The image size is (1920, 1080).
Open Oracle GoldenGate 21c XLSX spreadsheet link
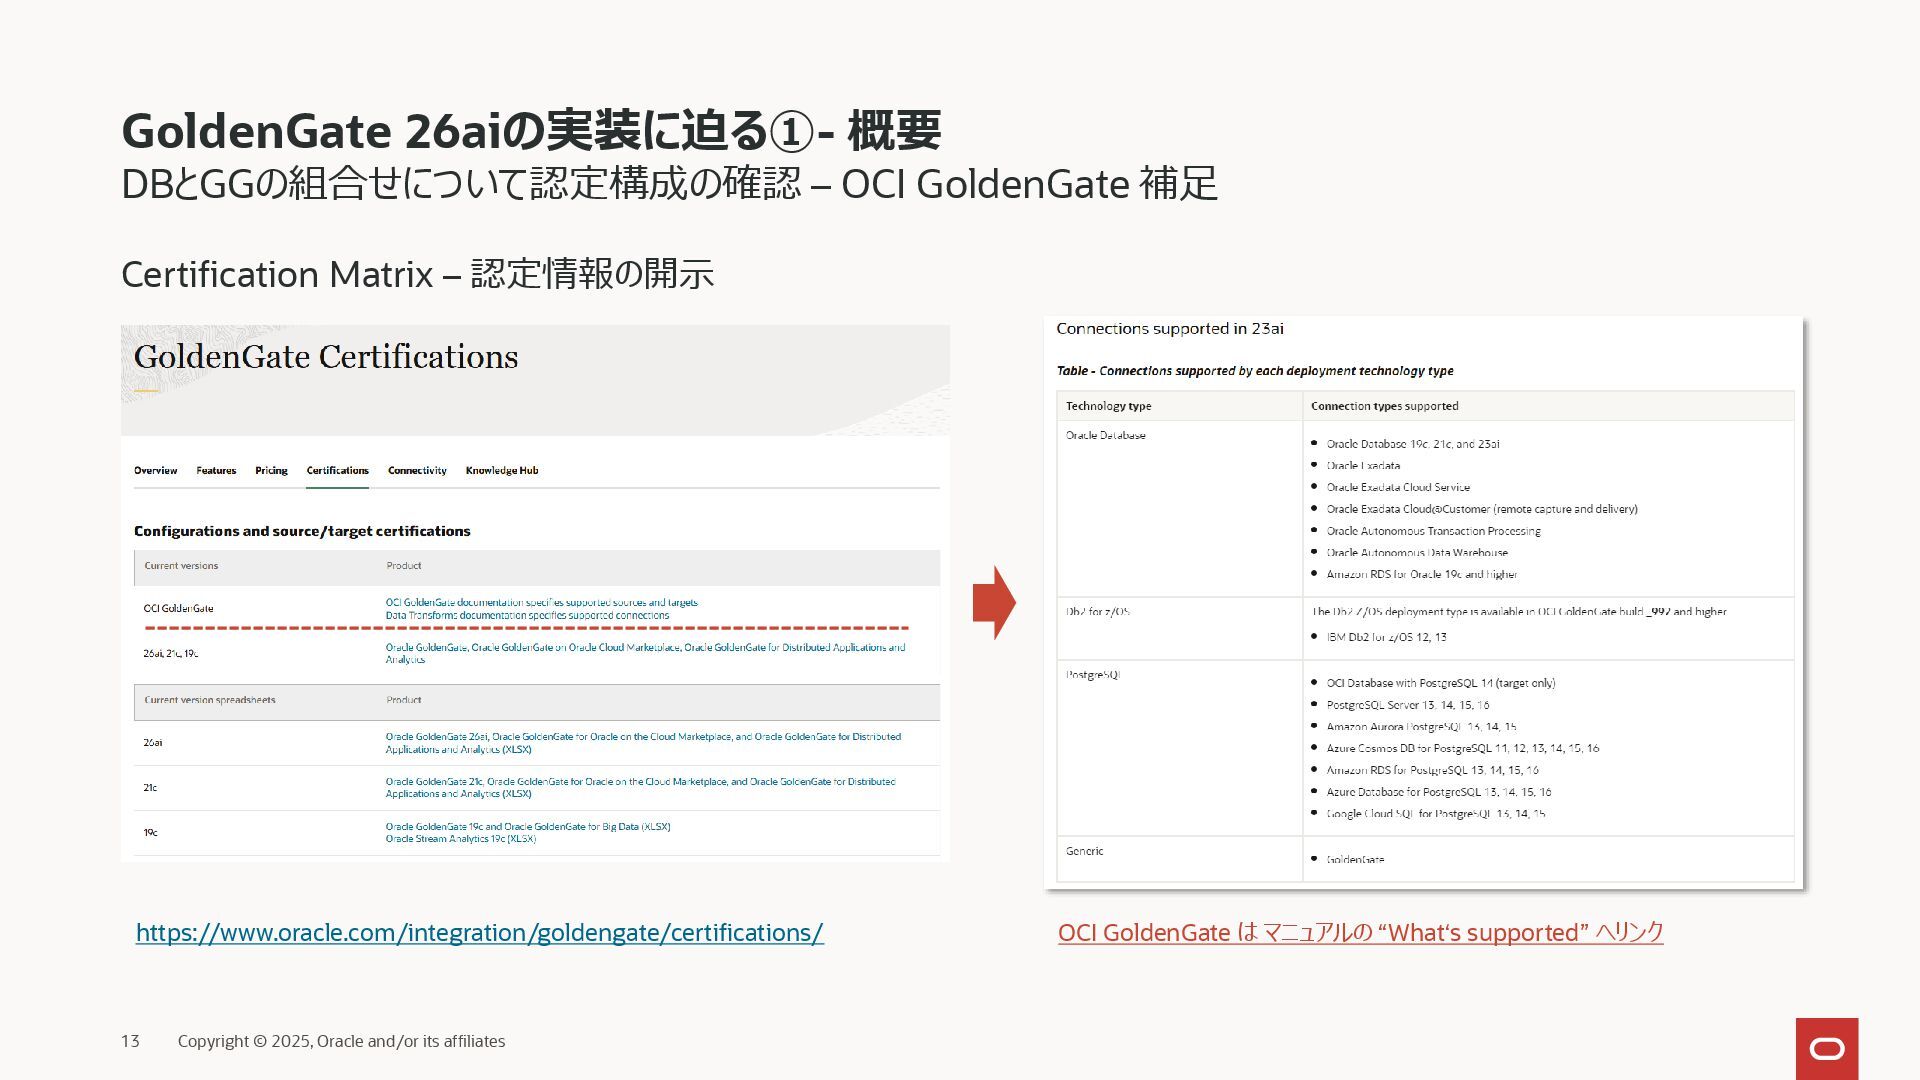[640, 782]
